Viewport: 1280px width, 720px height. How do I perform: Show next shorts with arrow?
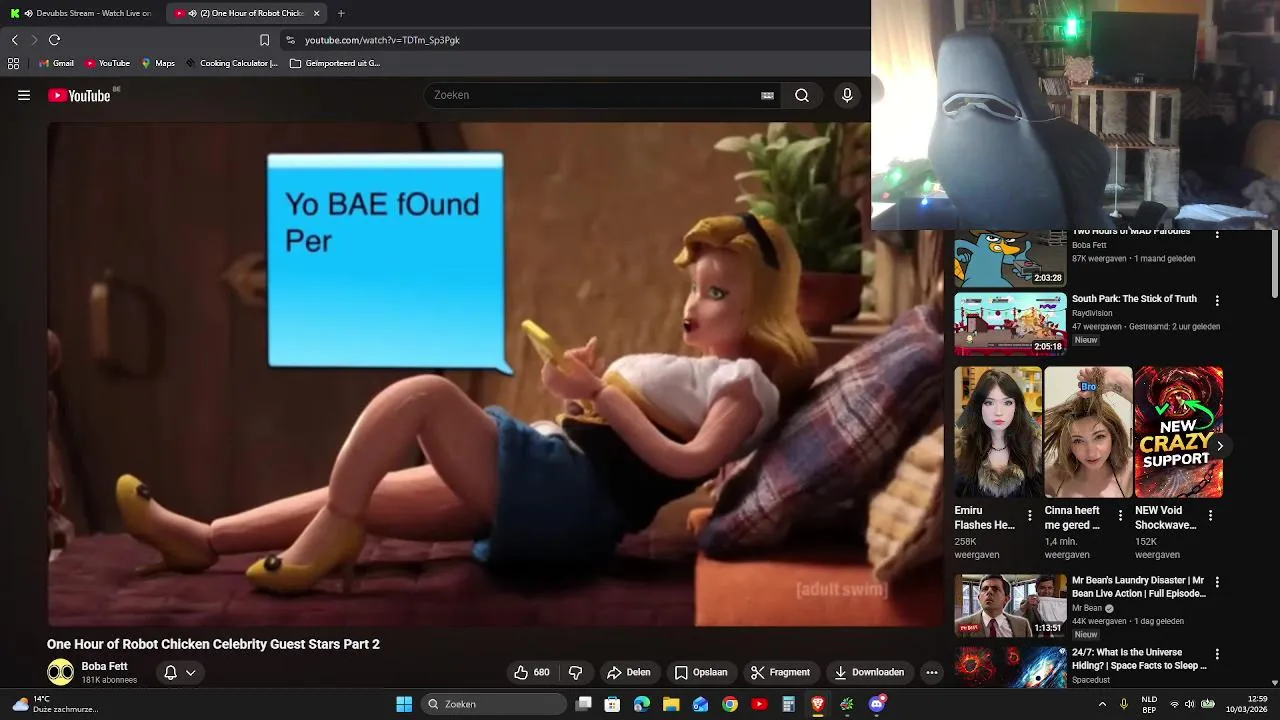[x=1219, y=446]
